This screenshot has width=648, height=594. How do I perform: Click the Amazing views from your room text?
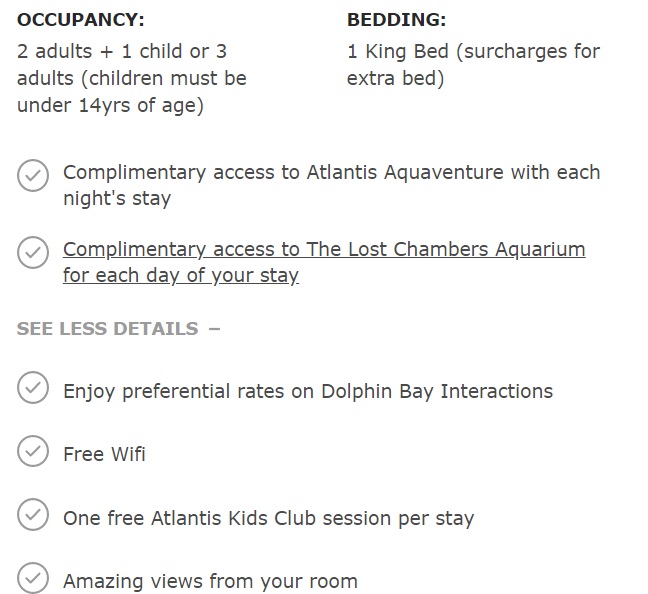click(x=210, y=582)
